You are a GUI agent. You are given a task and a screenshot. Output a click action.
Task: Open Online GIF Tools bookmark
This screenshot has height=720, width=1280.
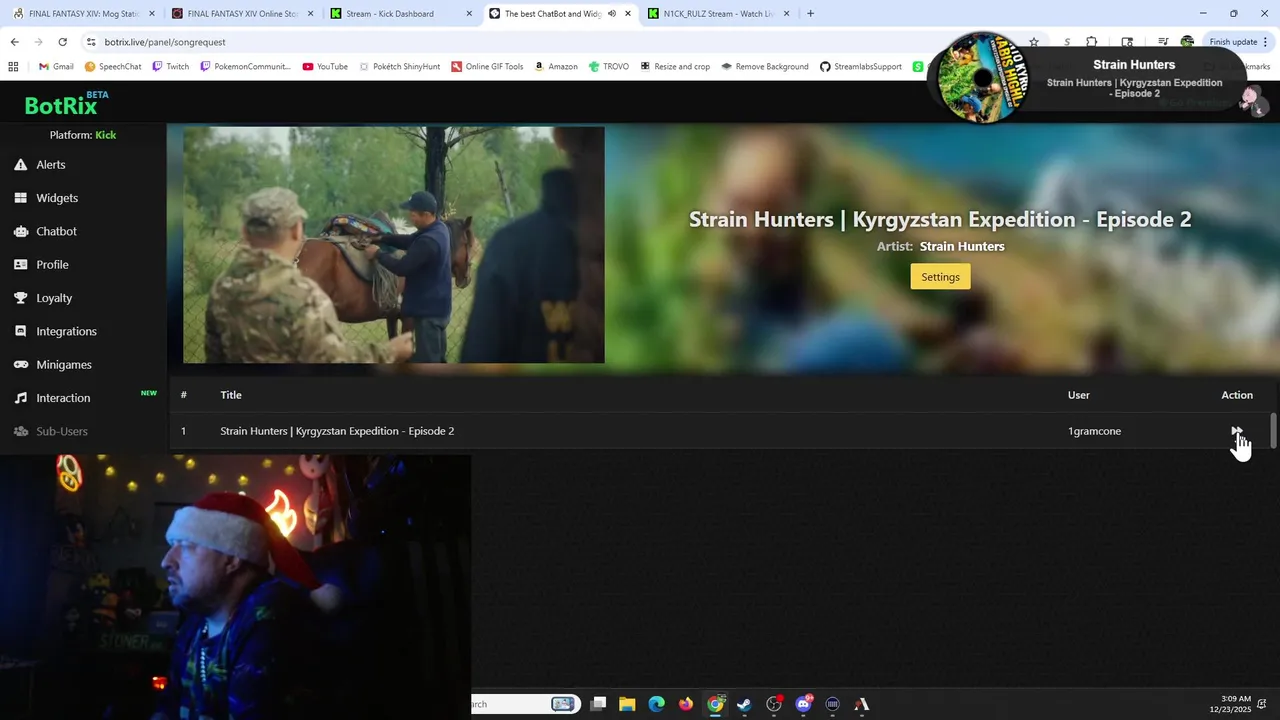(x=487, y=67)
